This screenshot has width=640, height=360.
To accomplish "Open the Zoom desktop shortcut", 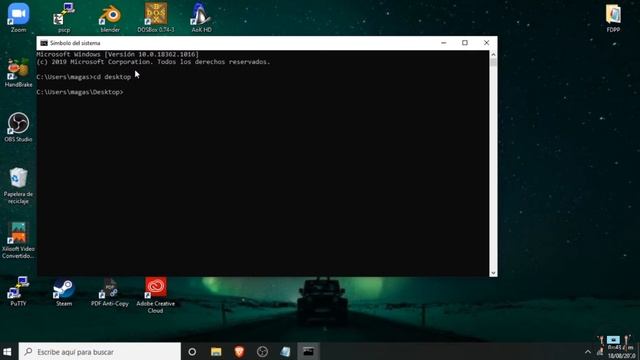I will pos(18,18).
